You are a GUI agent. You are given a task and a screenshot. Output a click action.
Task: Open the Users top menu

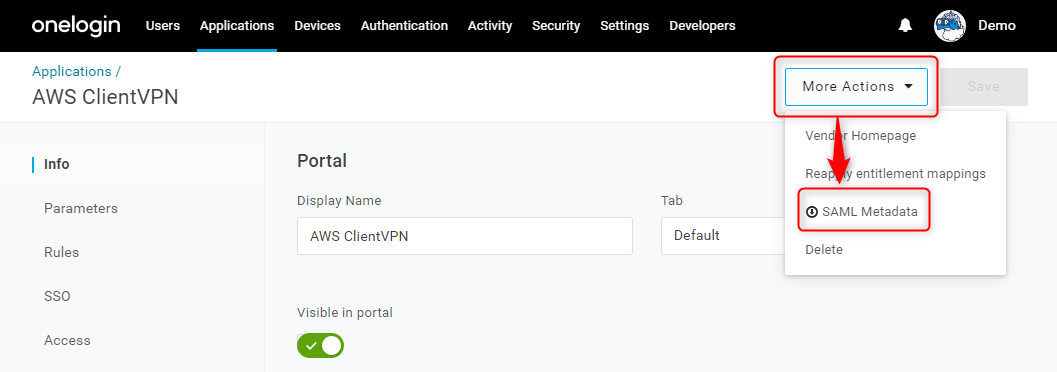(x=163, y=26)
